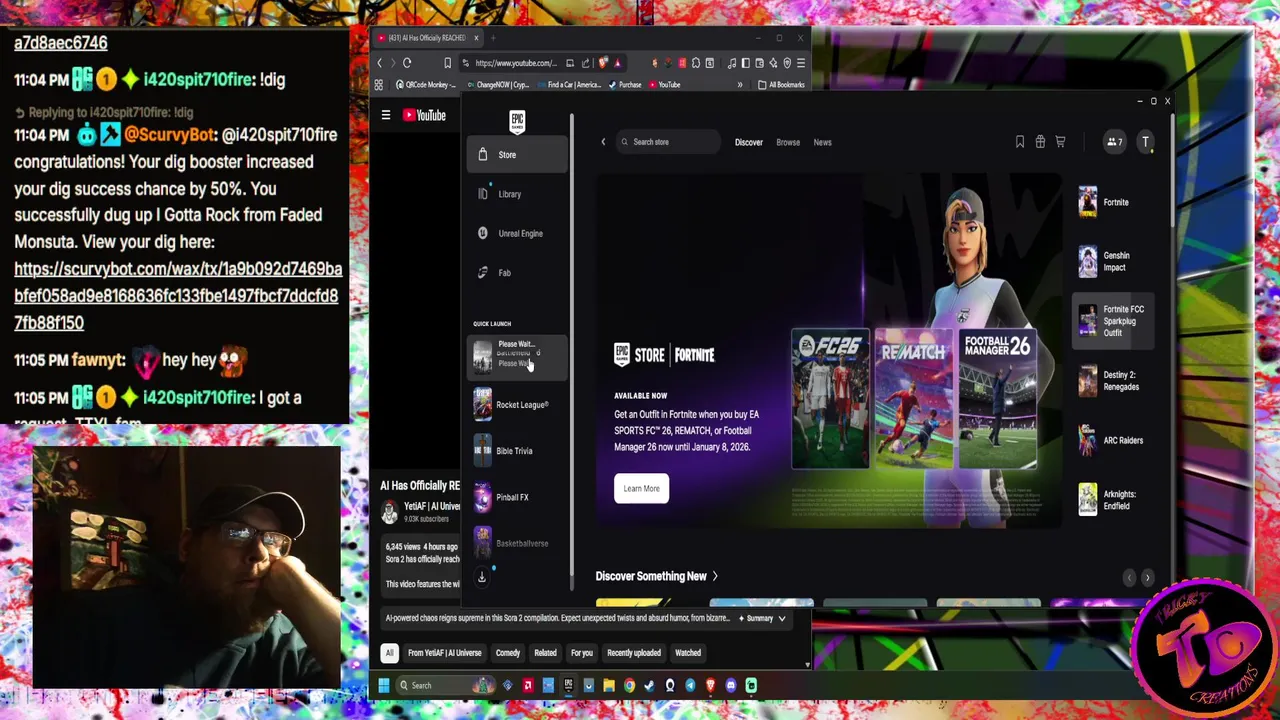The width and height of the screenshot is (1280, 720).
Task: Click the YouTube logo
Action: (x=425, y=115)
